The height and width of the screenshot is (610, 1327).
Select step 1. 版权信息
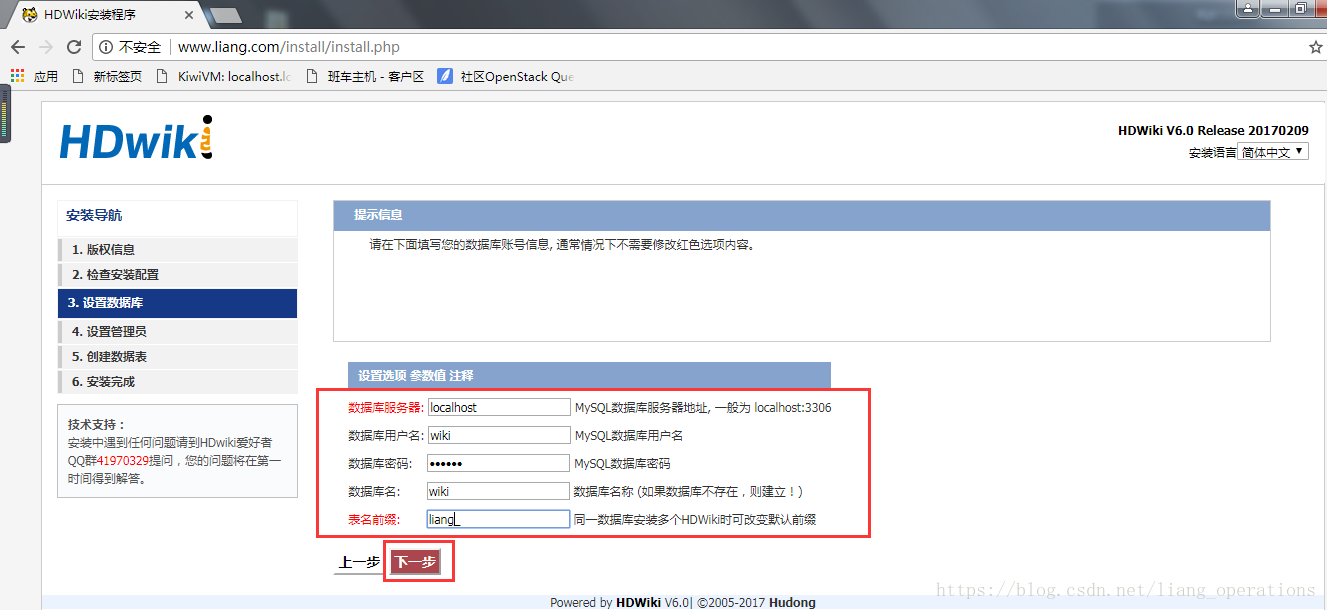click(x=178, y=249)
